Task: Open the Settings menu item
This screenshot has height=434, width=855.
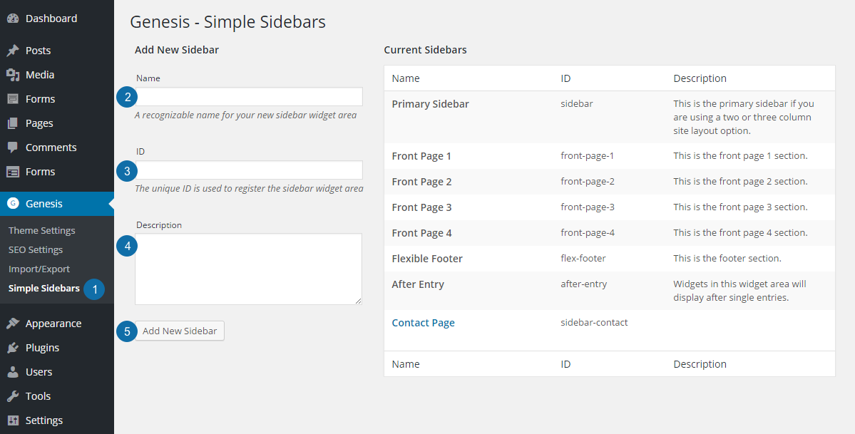Action: pyautogui.click(x=44, y=420)
